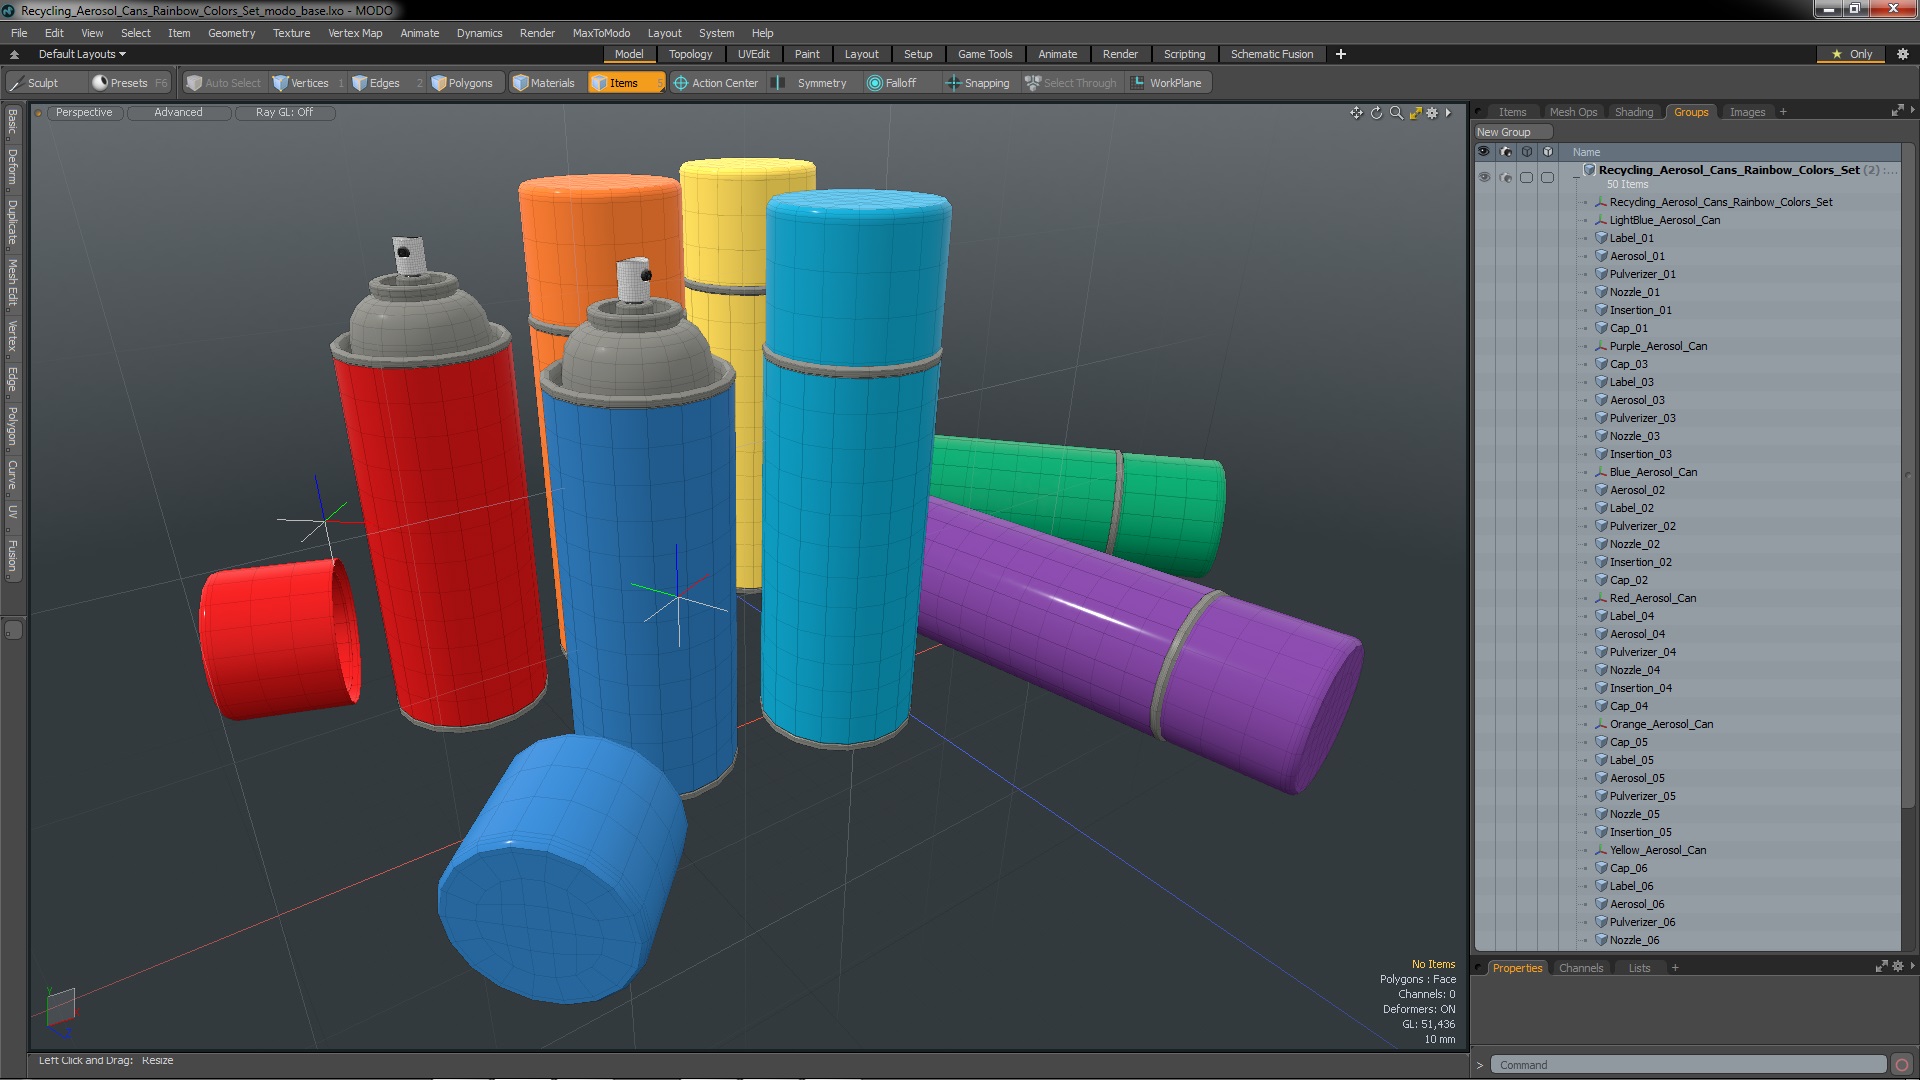The image size is (1920, 1080).
Task: Open viewport settings gear icon
Action: [1432, 113]
